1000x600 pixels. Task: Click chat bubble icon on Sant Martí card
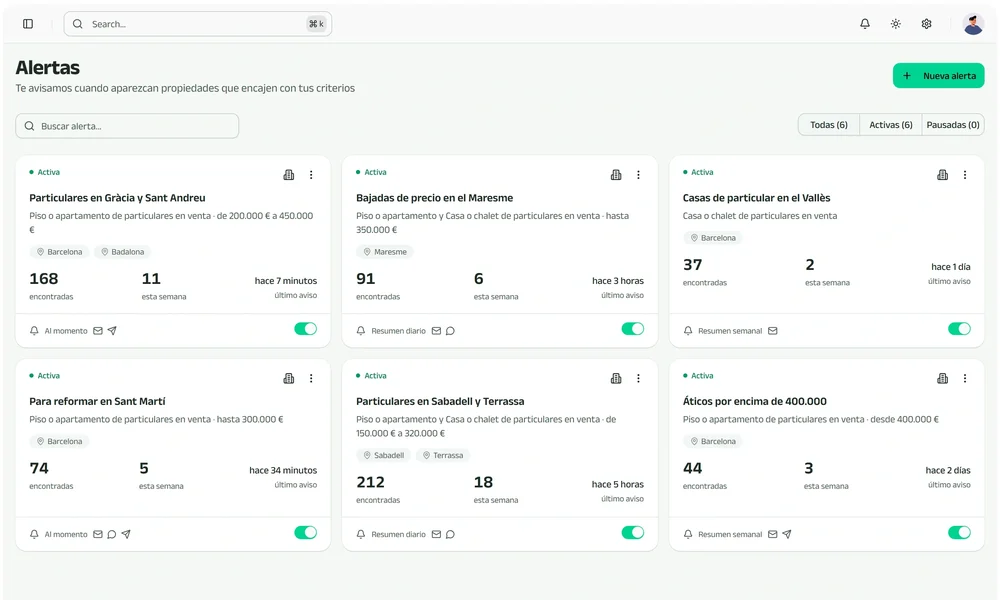(112, 534)
